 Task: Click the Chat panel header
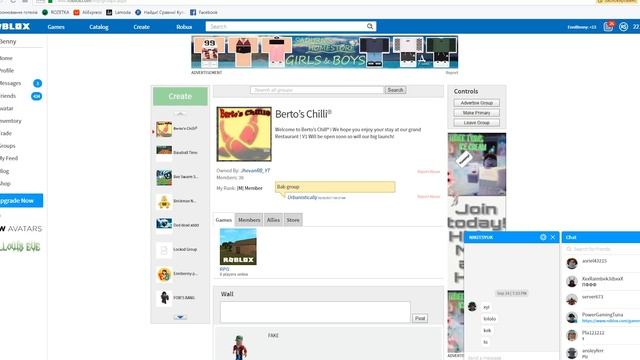click(601, 237)
